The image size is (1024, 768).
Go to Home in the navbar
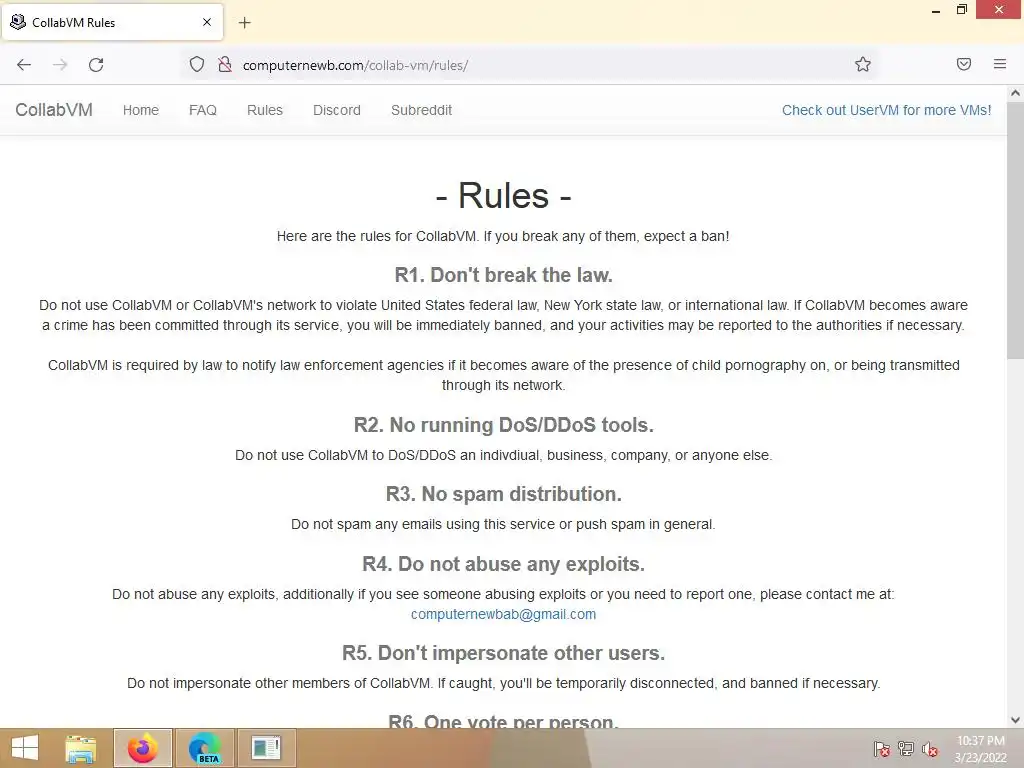pos(140,110)
